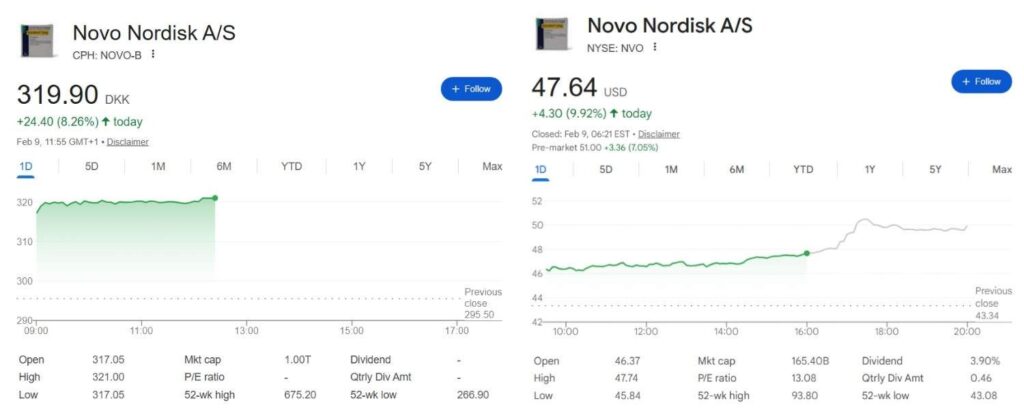Click the Novo Nordisk logo thumbnail on NYSE panel

click(x=554, y=36)
